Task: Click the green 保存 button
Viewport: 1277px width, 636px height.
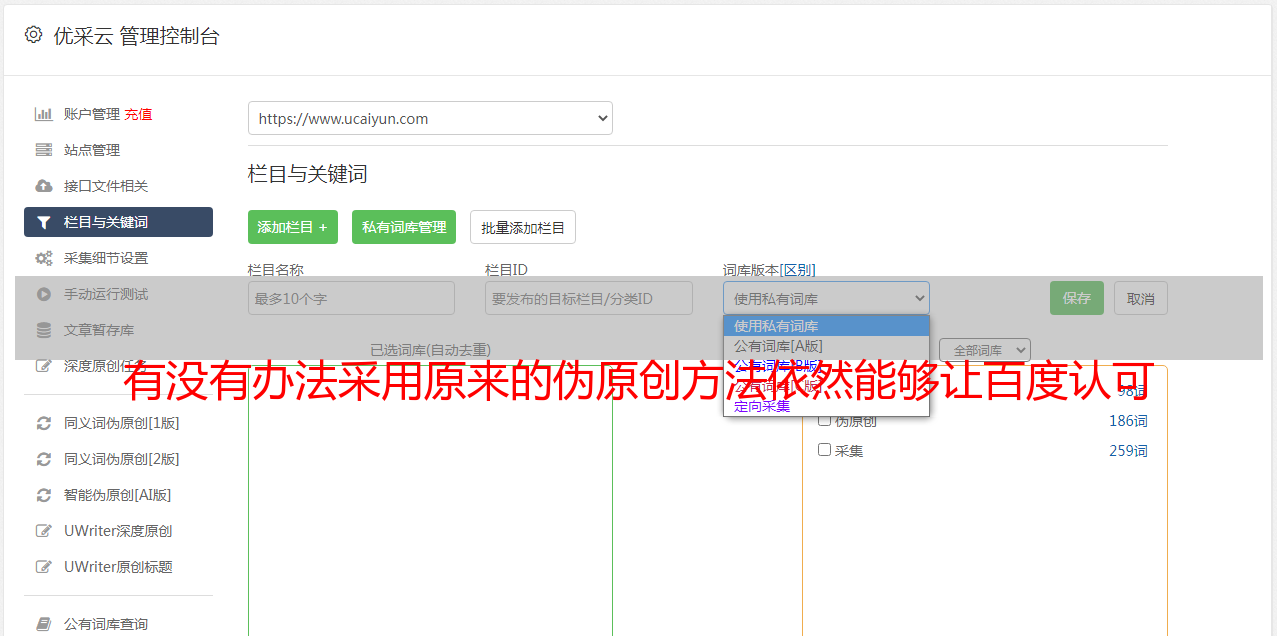Action: (1077, 298)
